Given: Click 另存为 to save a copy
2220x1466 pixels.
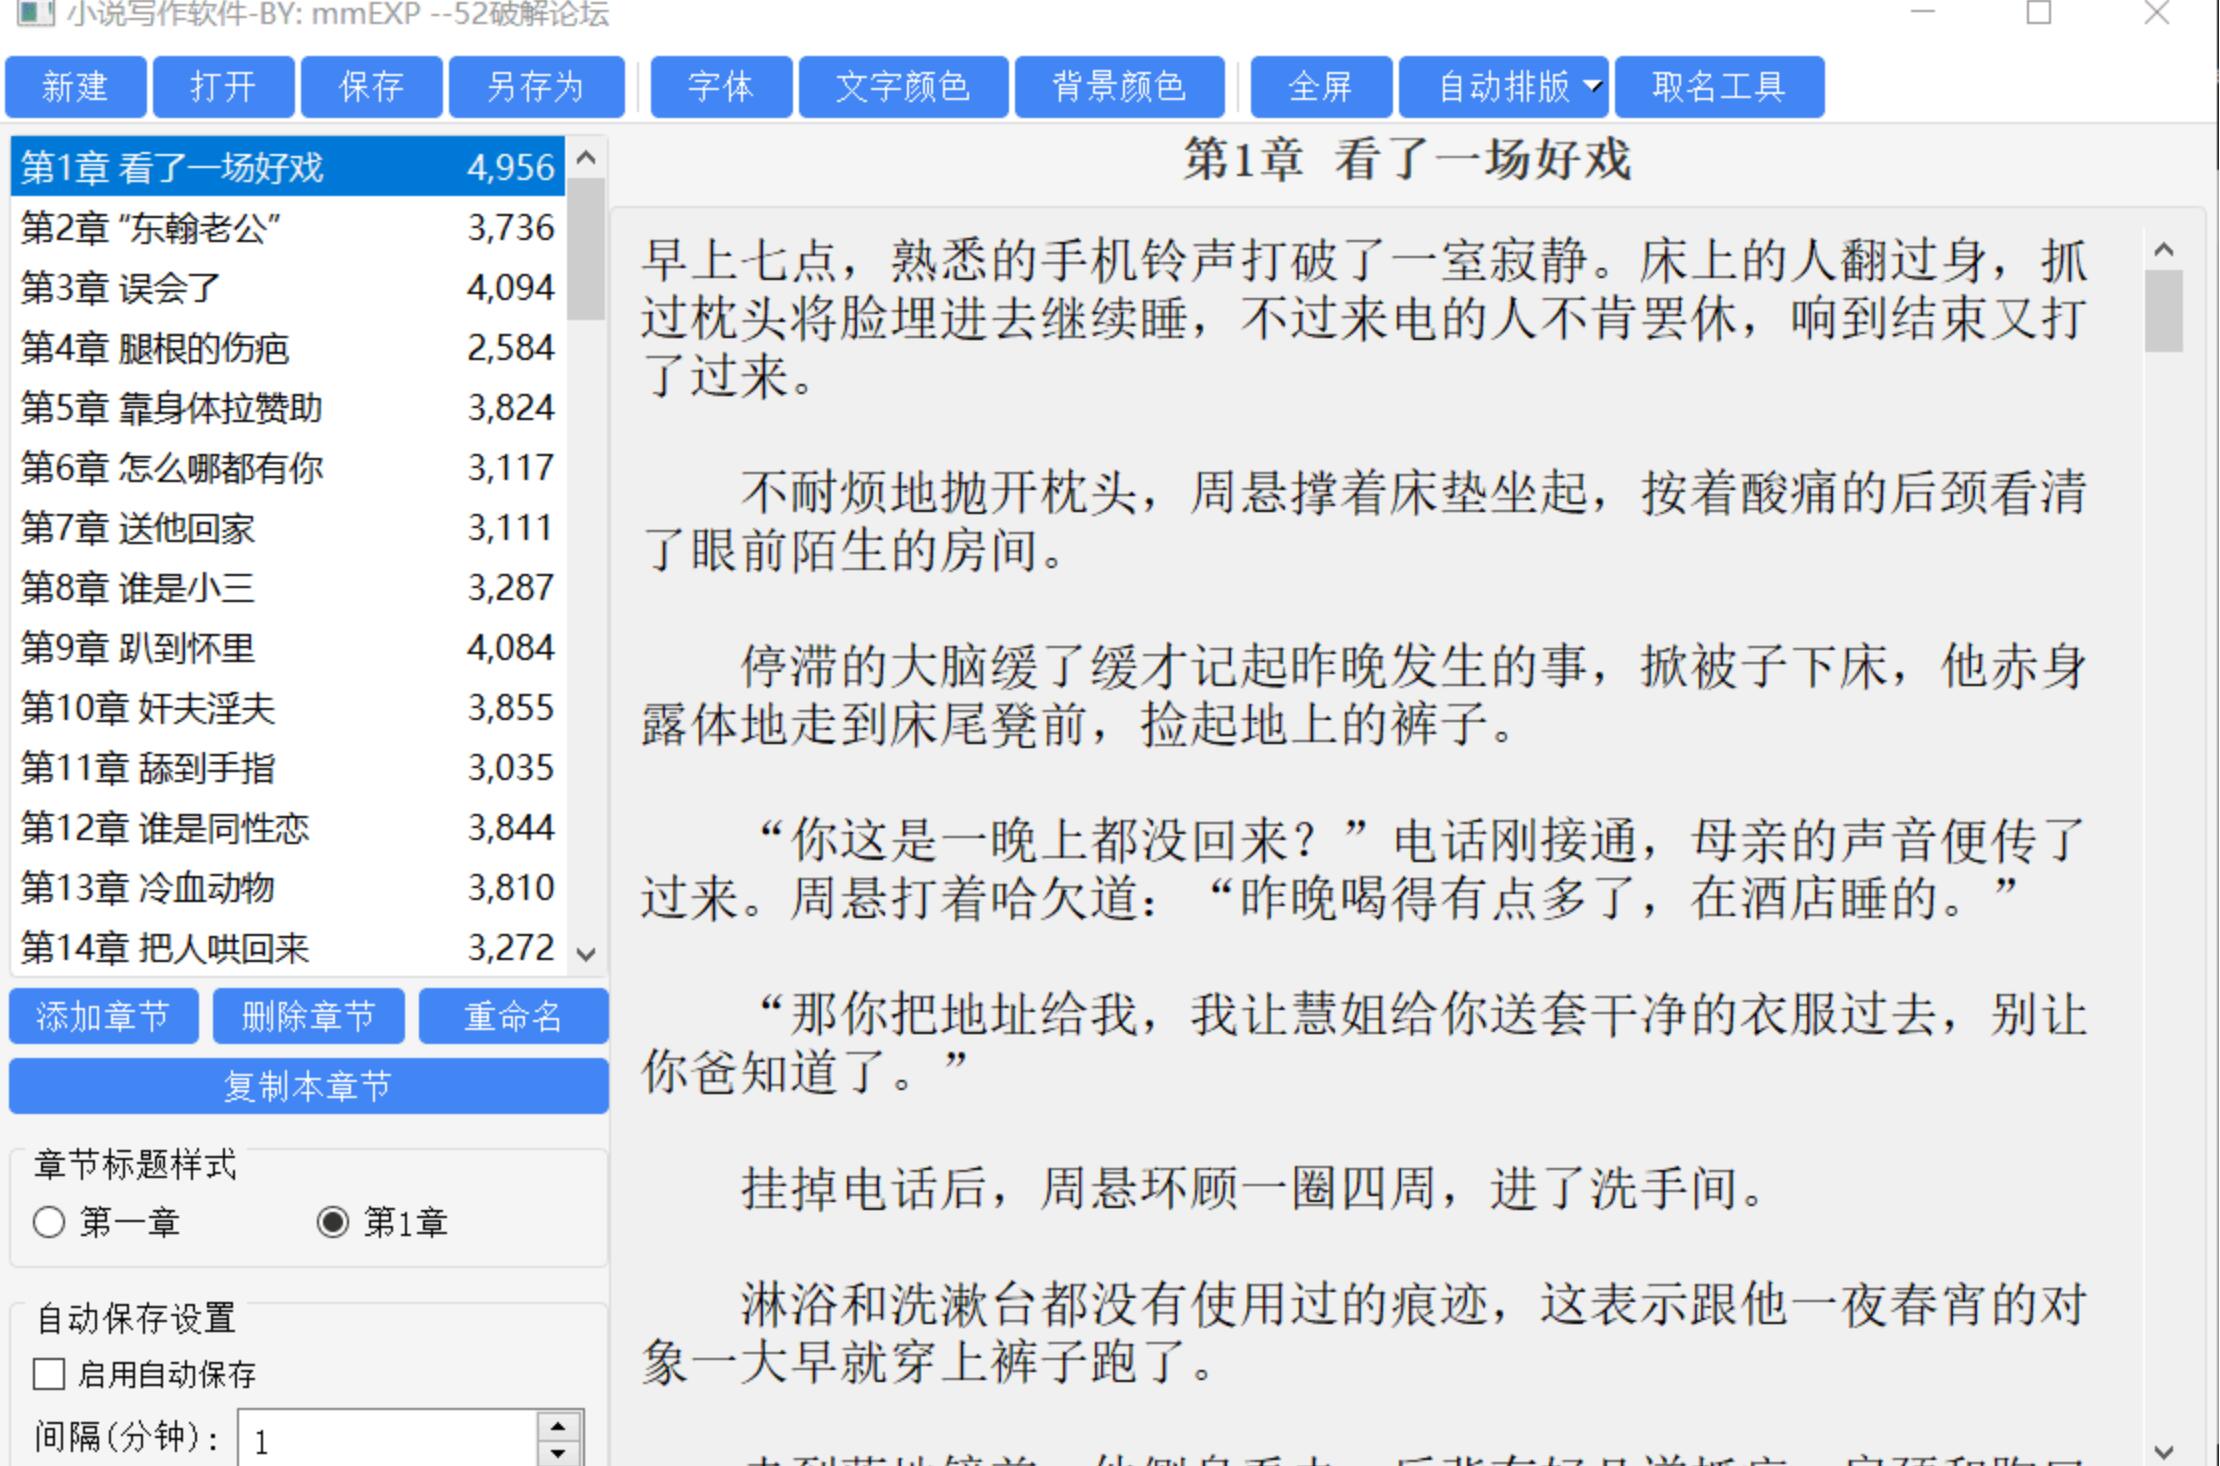Looking at the screenshot, I should (536, 87).
